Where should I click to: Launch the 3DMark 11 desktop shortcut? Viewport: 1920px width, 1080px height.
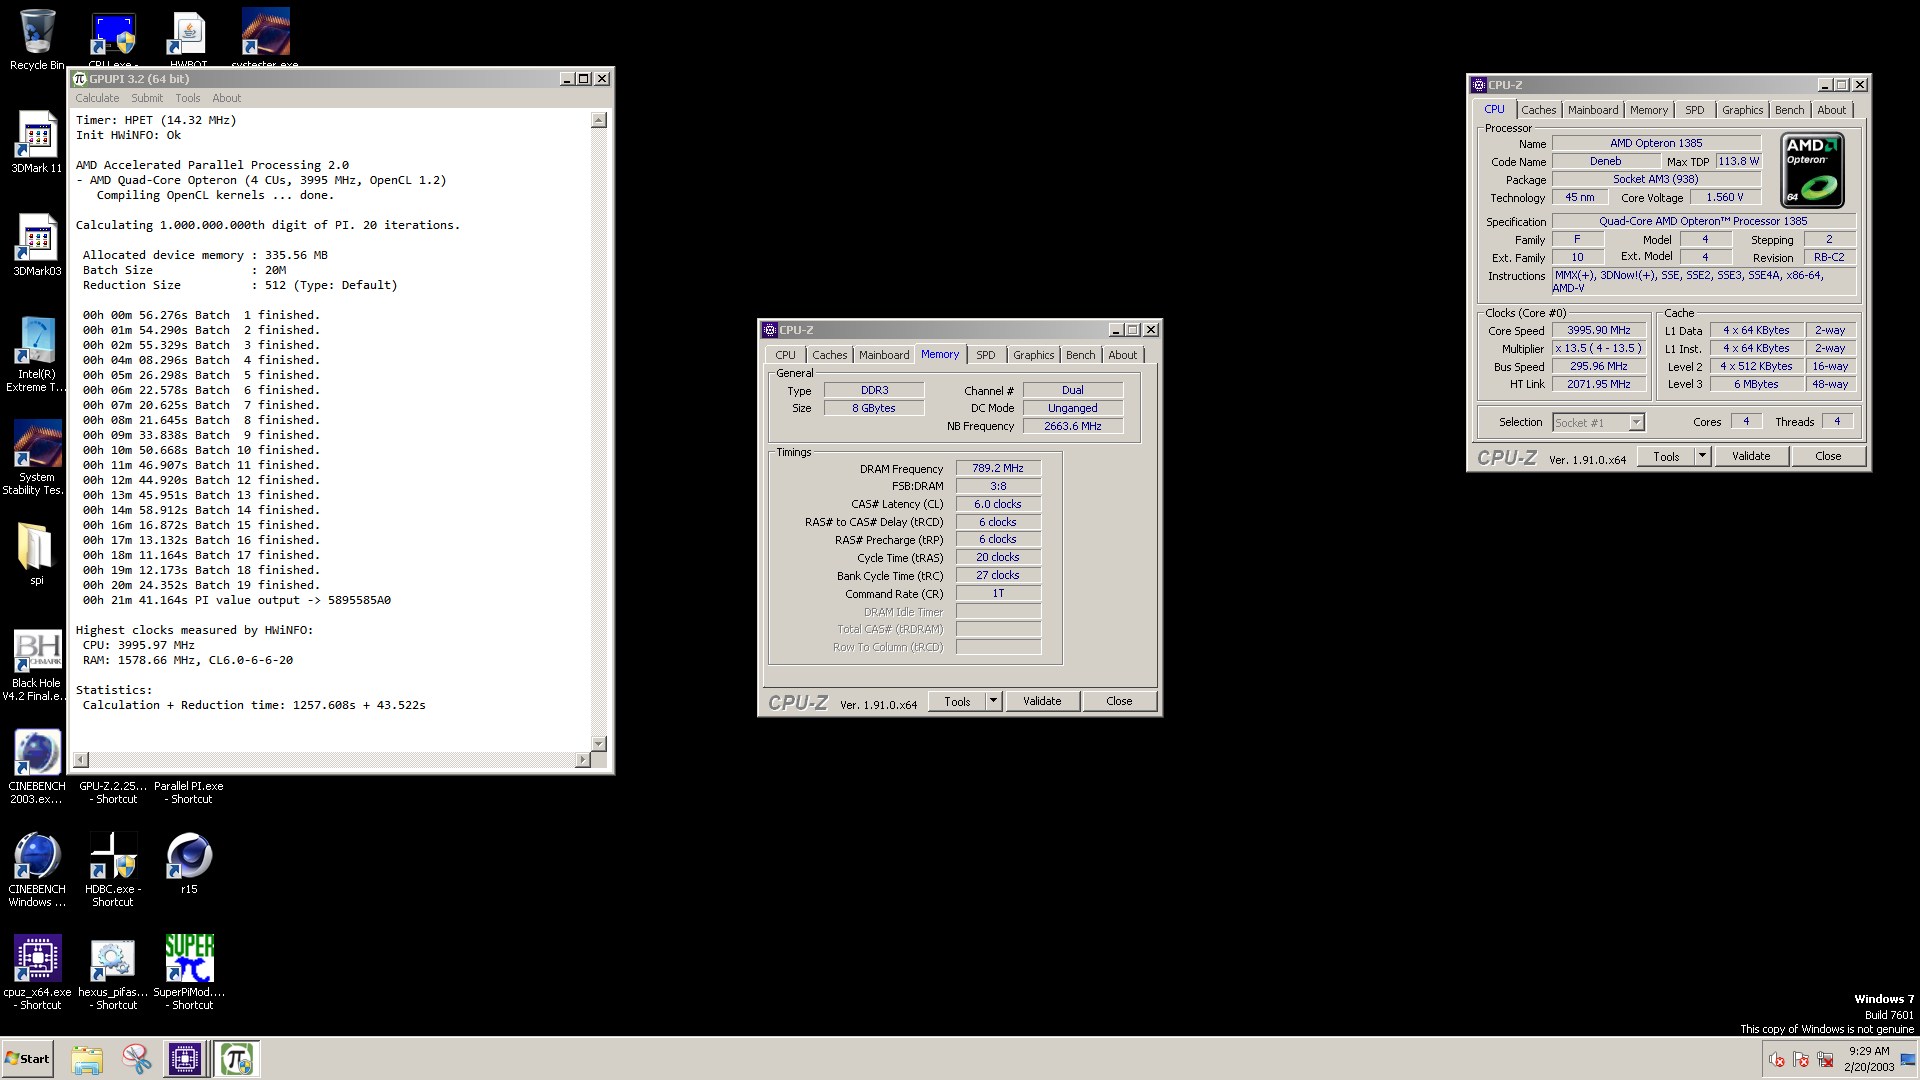(x=37, y=142)
